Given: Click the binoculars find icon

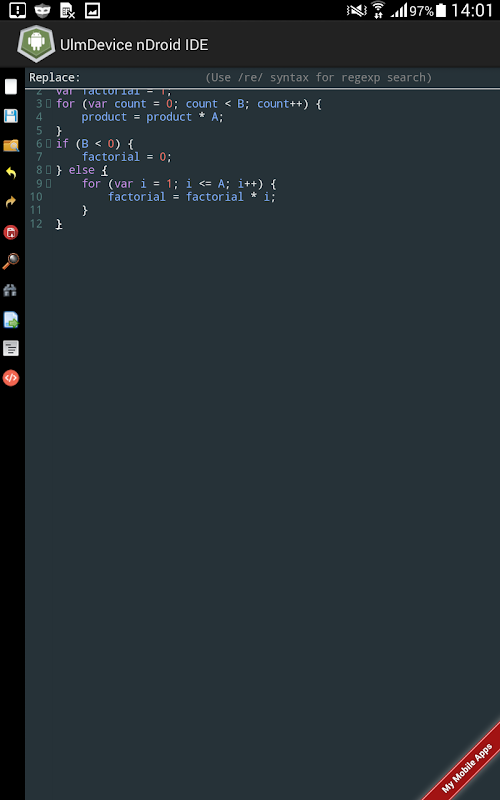Looking at the screenshot, I should coord(10,290).
